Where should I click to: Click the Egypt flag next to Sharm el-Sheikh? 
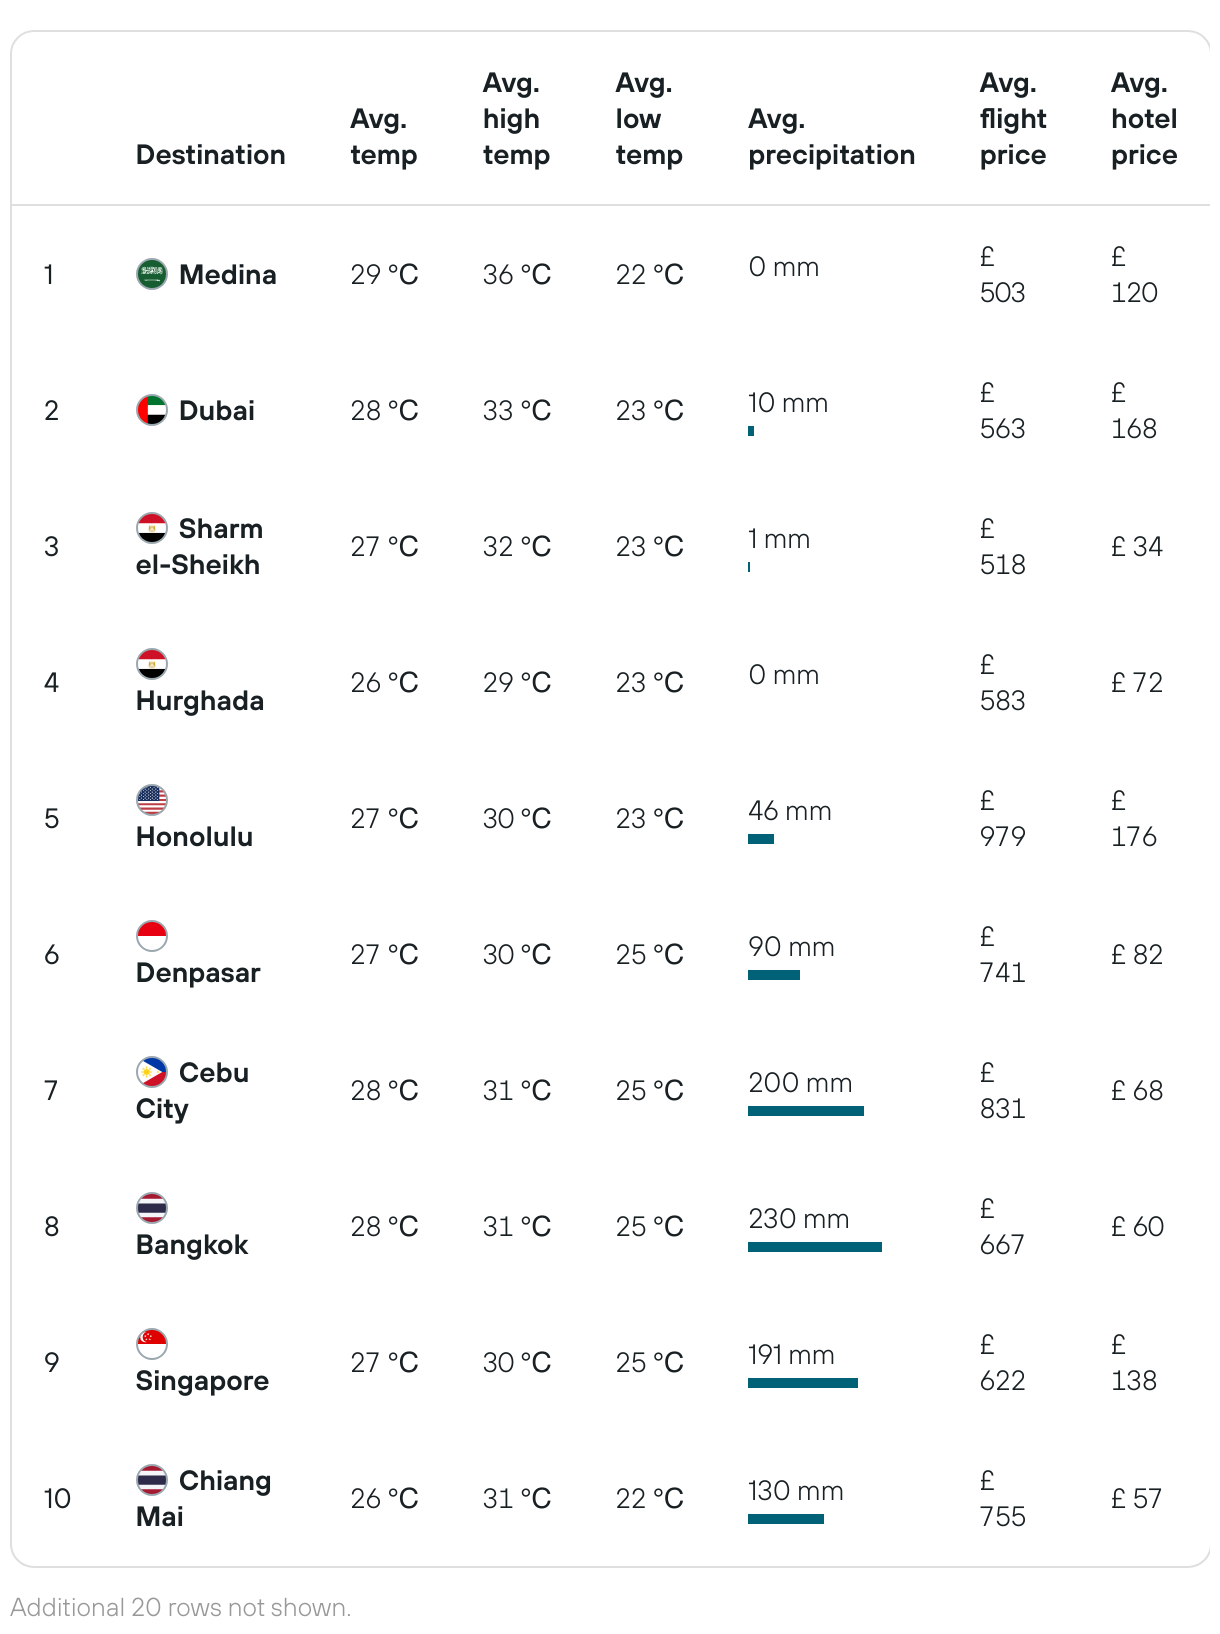tap(152, 528)
